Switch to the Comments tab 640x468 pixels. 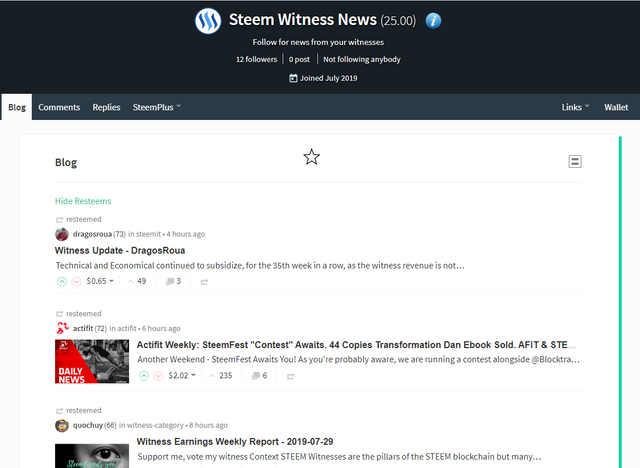click(59, 107)
